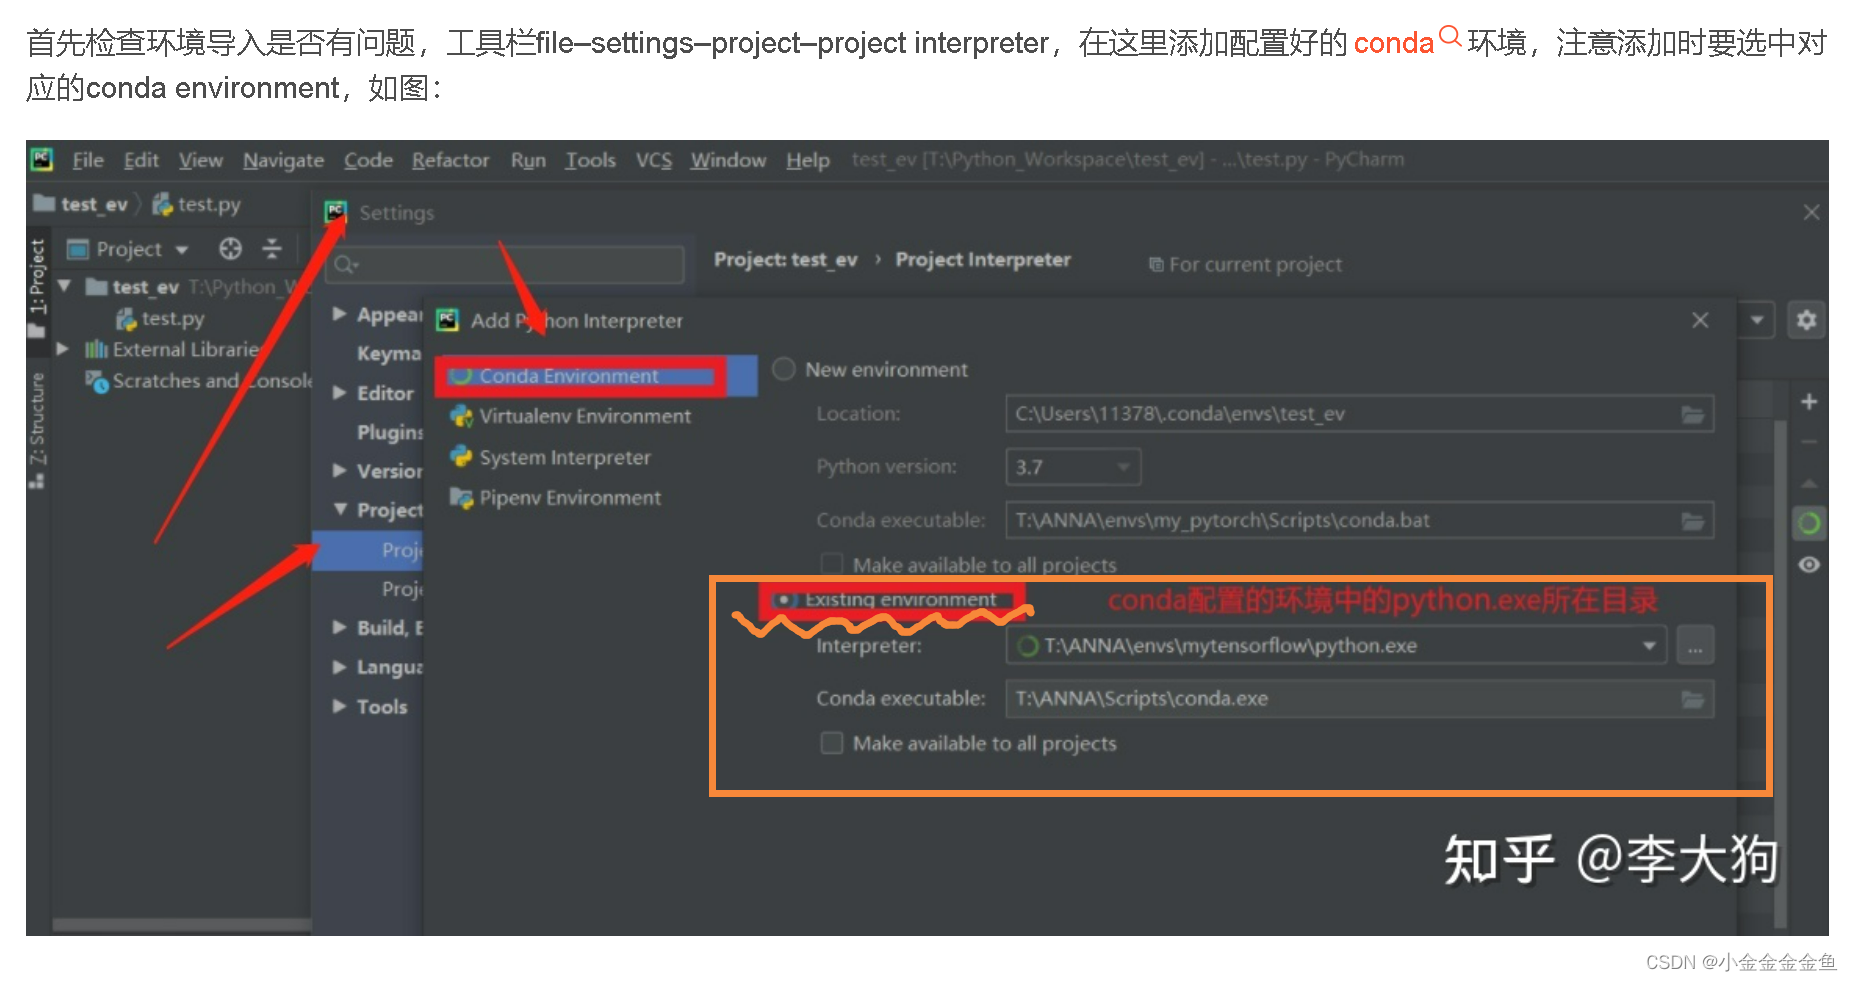Click the search magnifier beside conda link

(x=1450, y=37)
